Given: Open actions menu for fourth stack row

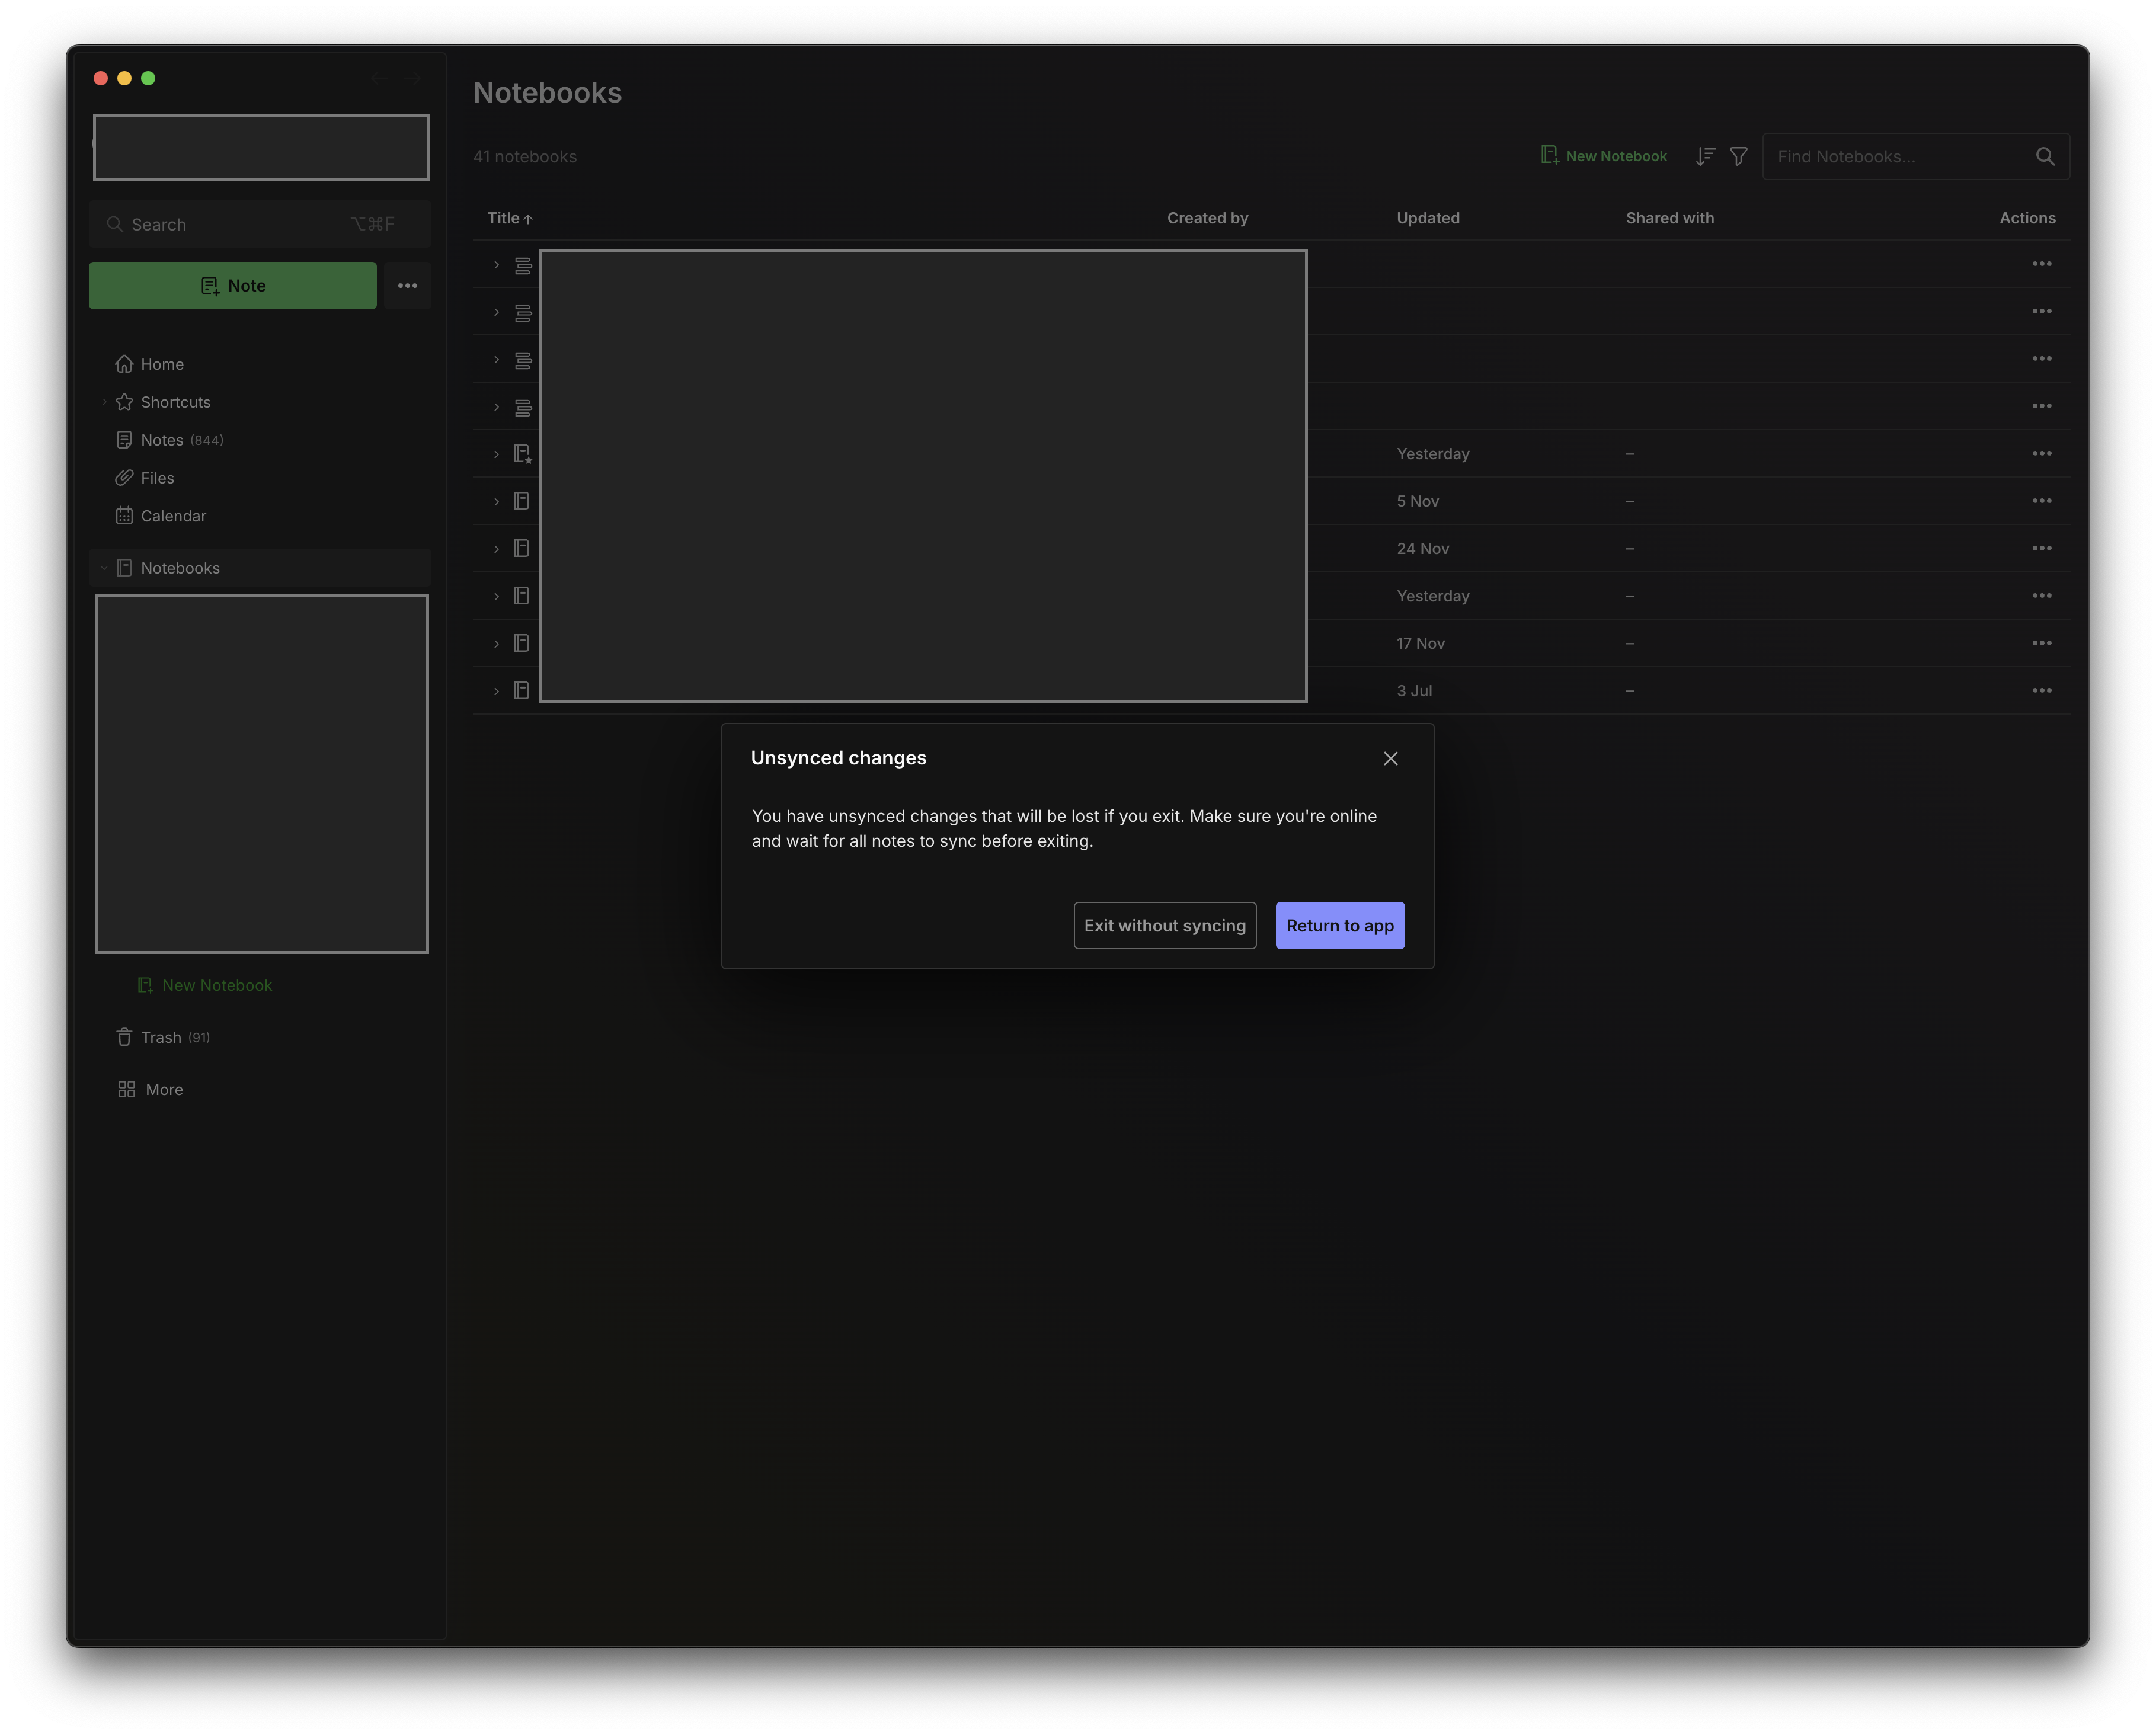Looking at the screenshot, I should (x=2041, y=406).
